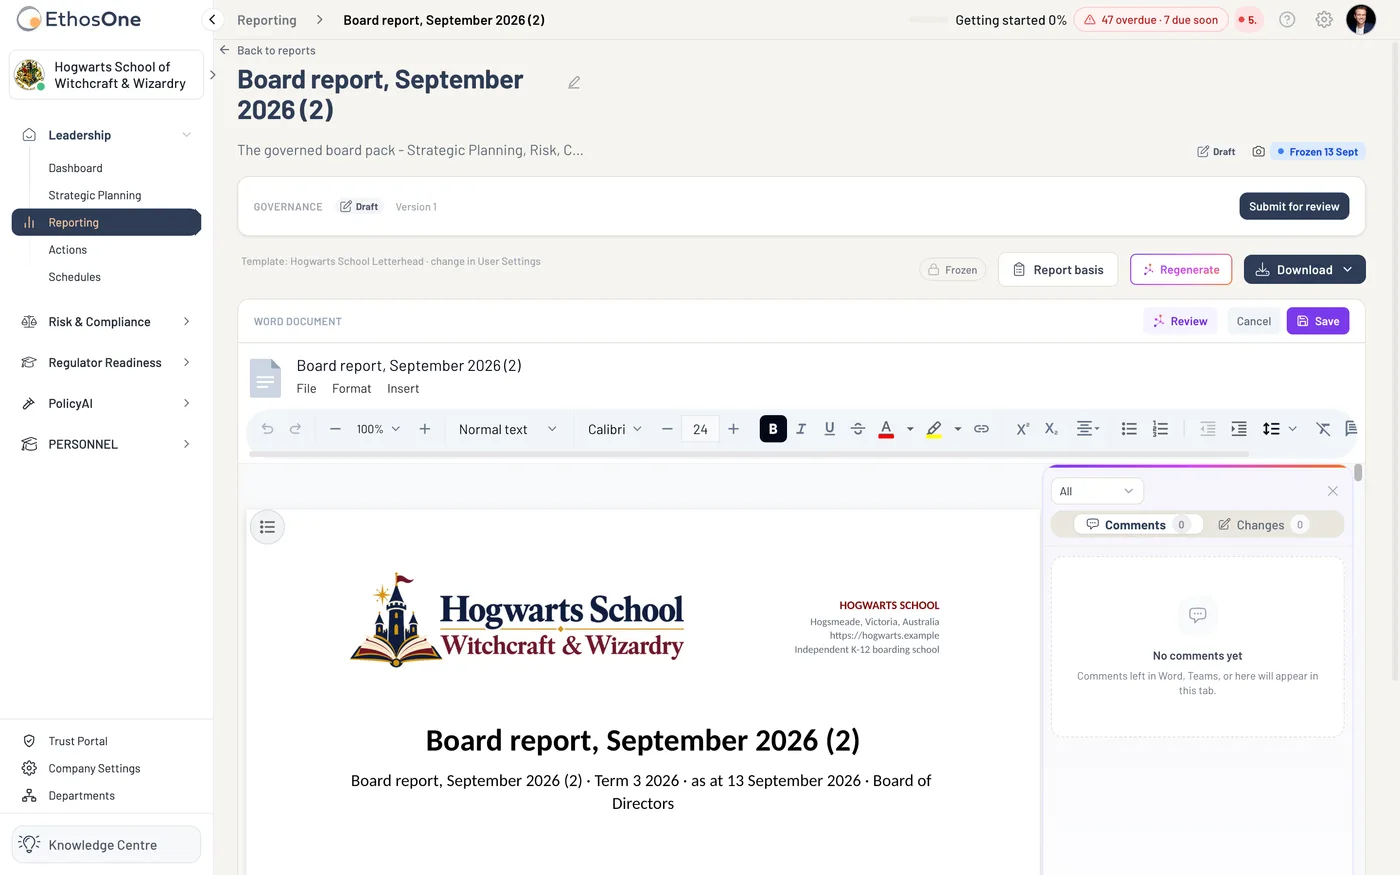Click the Reporting breadcrumb

coord(267,20)
